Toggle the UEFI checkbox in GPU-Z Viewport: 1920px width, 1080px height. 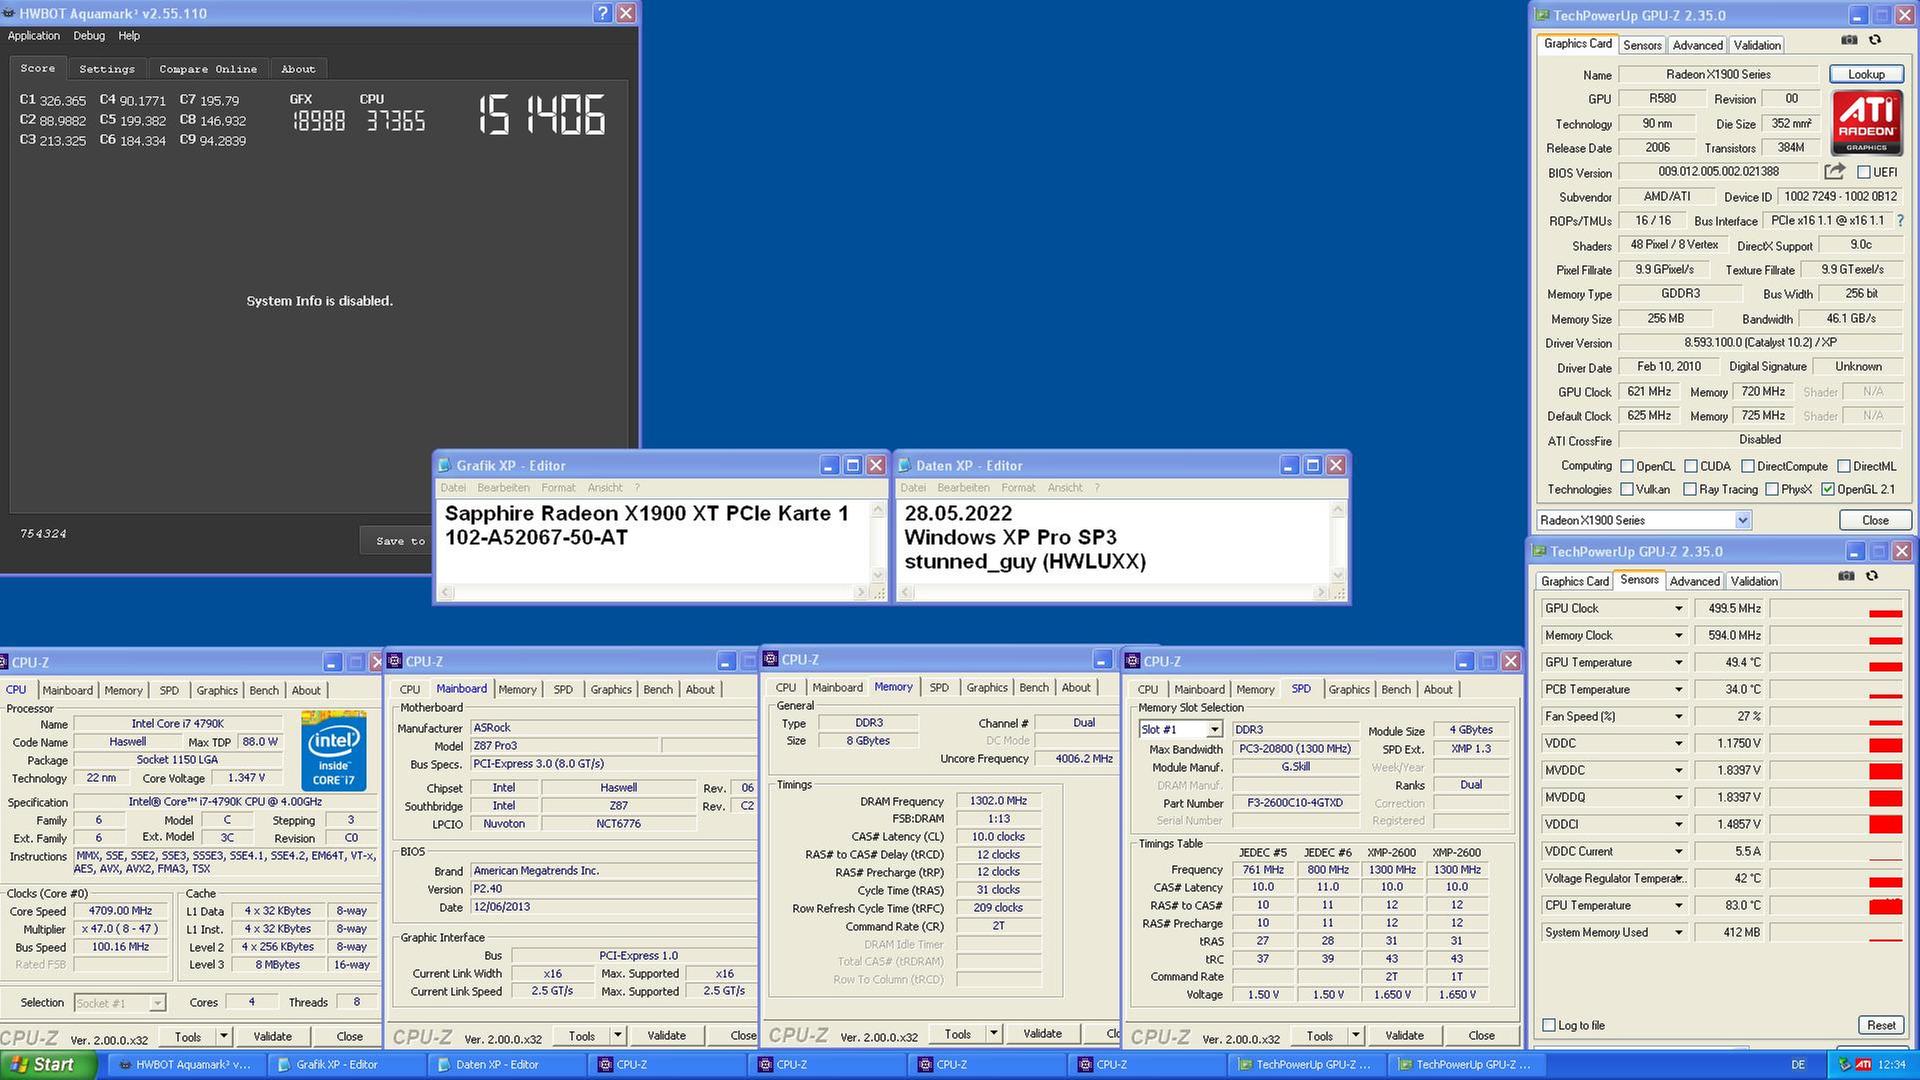click(1864, 172)
